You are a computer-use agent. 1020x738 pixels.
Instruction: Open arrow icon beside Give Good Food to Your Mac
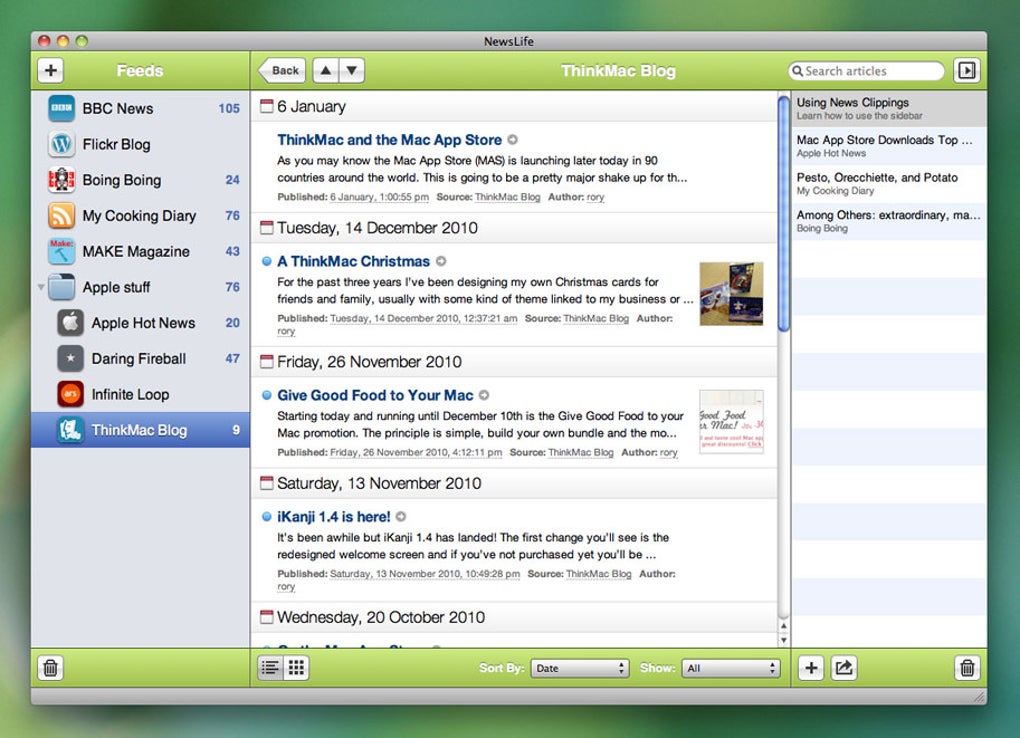click(484, 395)
